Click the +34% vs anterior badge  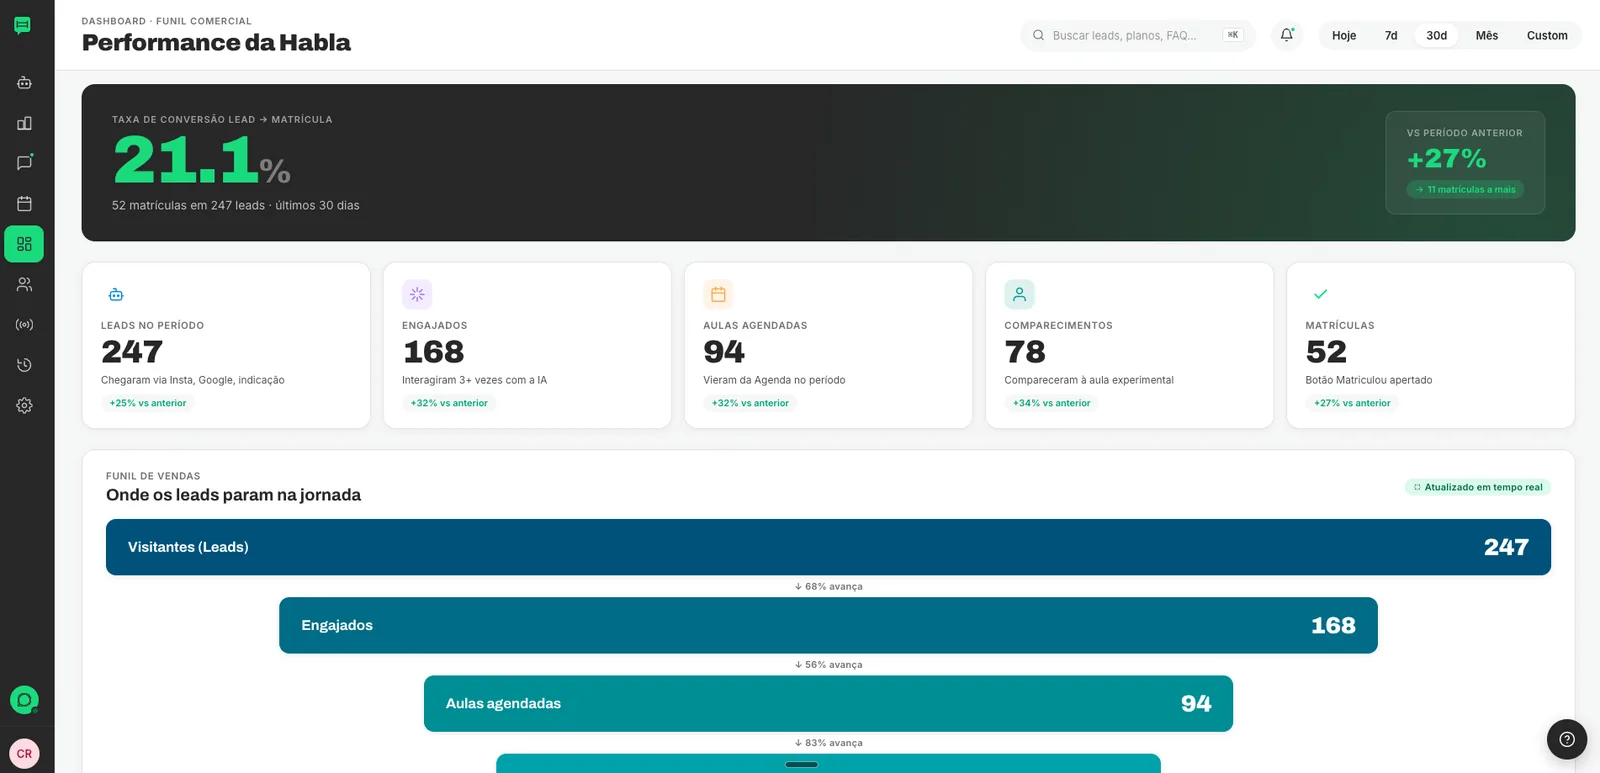pyautogui.click(x=1052, y=403)
